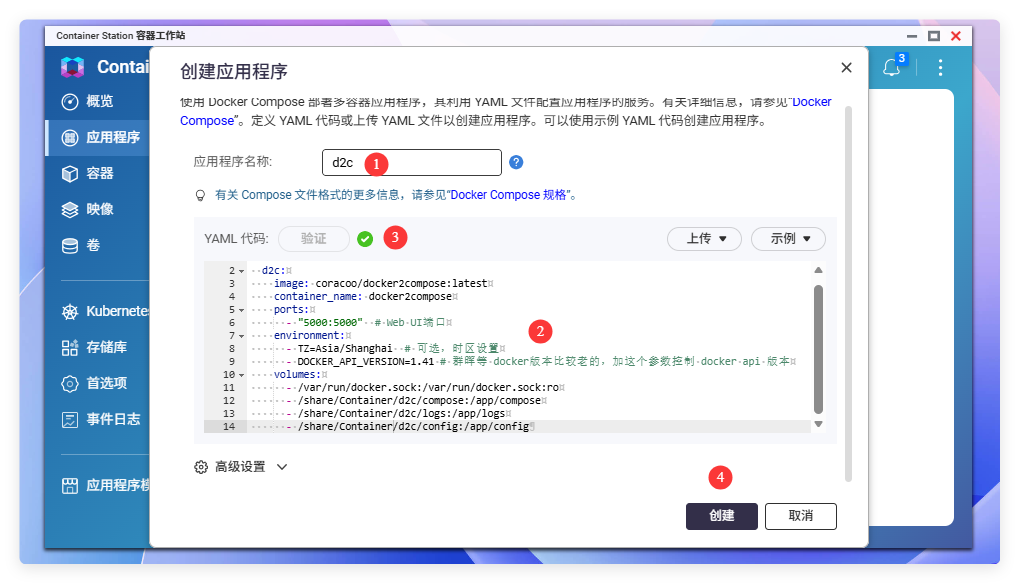
Task: Go to 存储库 in the sidebar
Action: pyautogui.click(x=106, y=347)
